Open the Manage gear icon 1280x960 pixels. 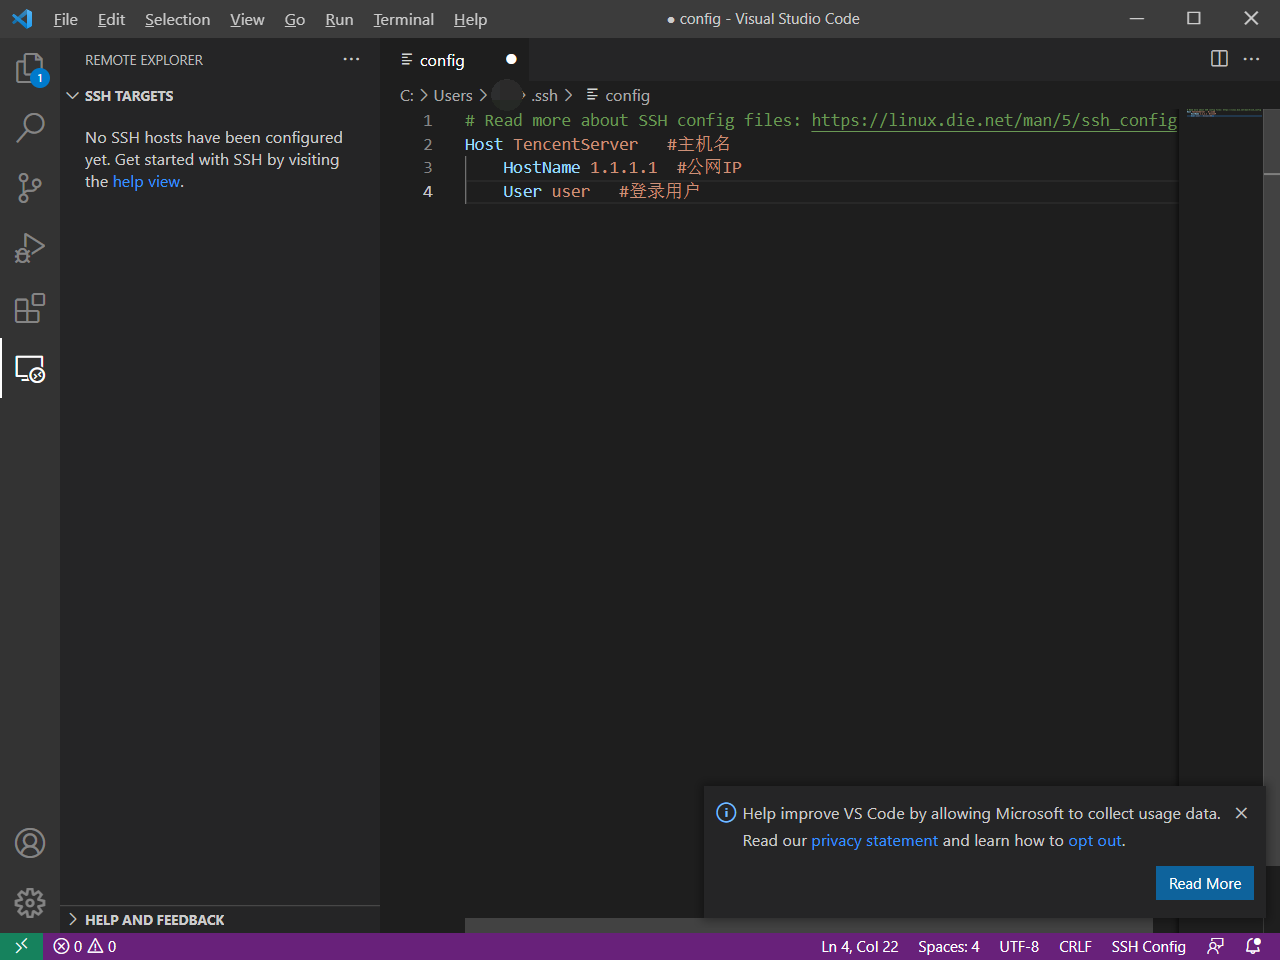click(x=30, y=903)
